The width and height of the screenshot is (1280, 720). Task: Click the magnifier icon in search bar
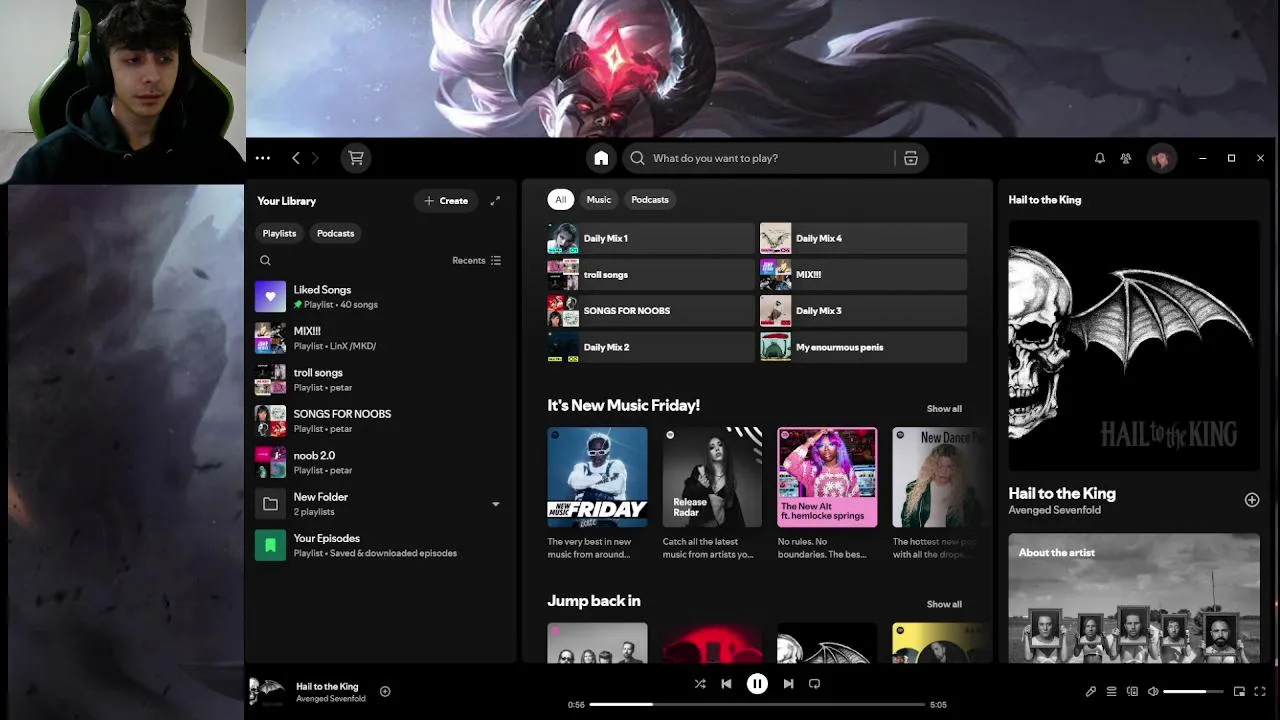pyautogui.click(x=637, y=158)
